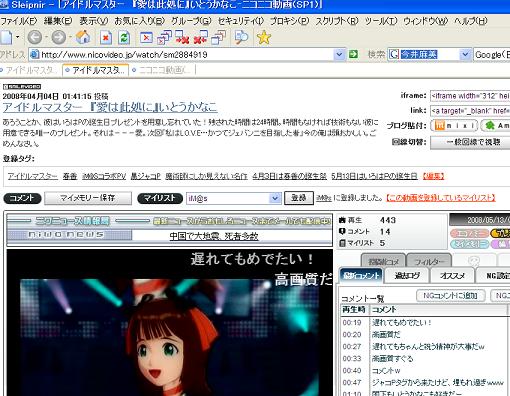Click the NGコメントに追加 button
510x396 pixels.
pyautogui.click(x=451, y=295)
